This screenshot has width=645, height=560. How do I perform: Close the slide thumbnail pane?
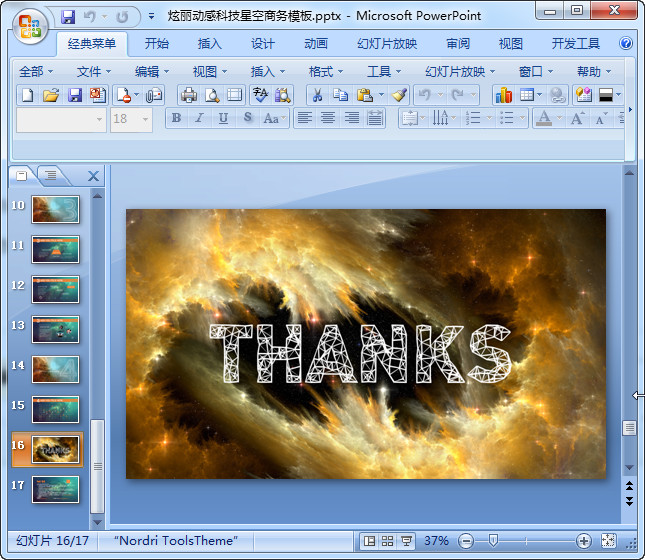93,176
